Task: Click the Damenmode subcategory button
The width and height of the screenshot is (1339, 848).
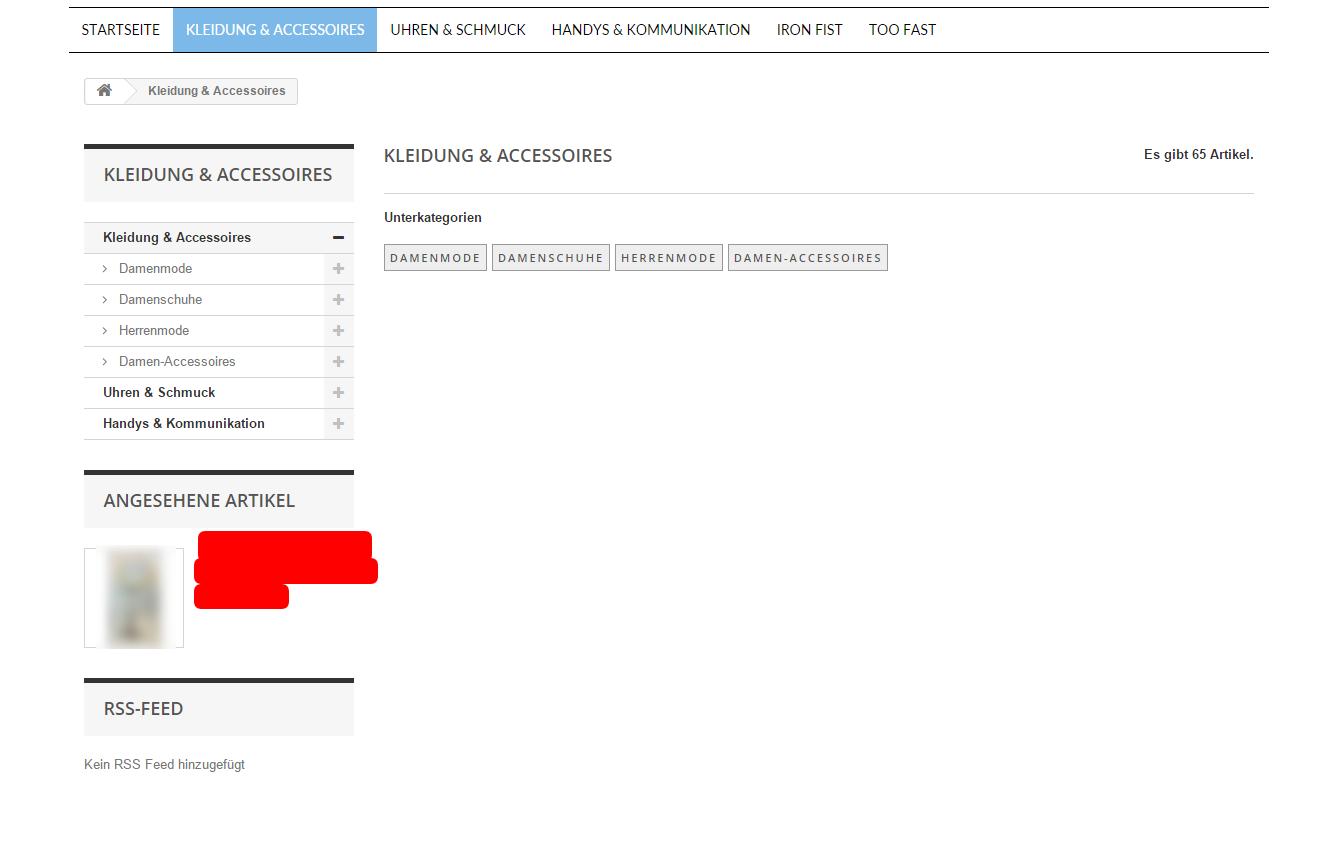Action: coord(435,258)
